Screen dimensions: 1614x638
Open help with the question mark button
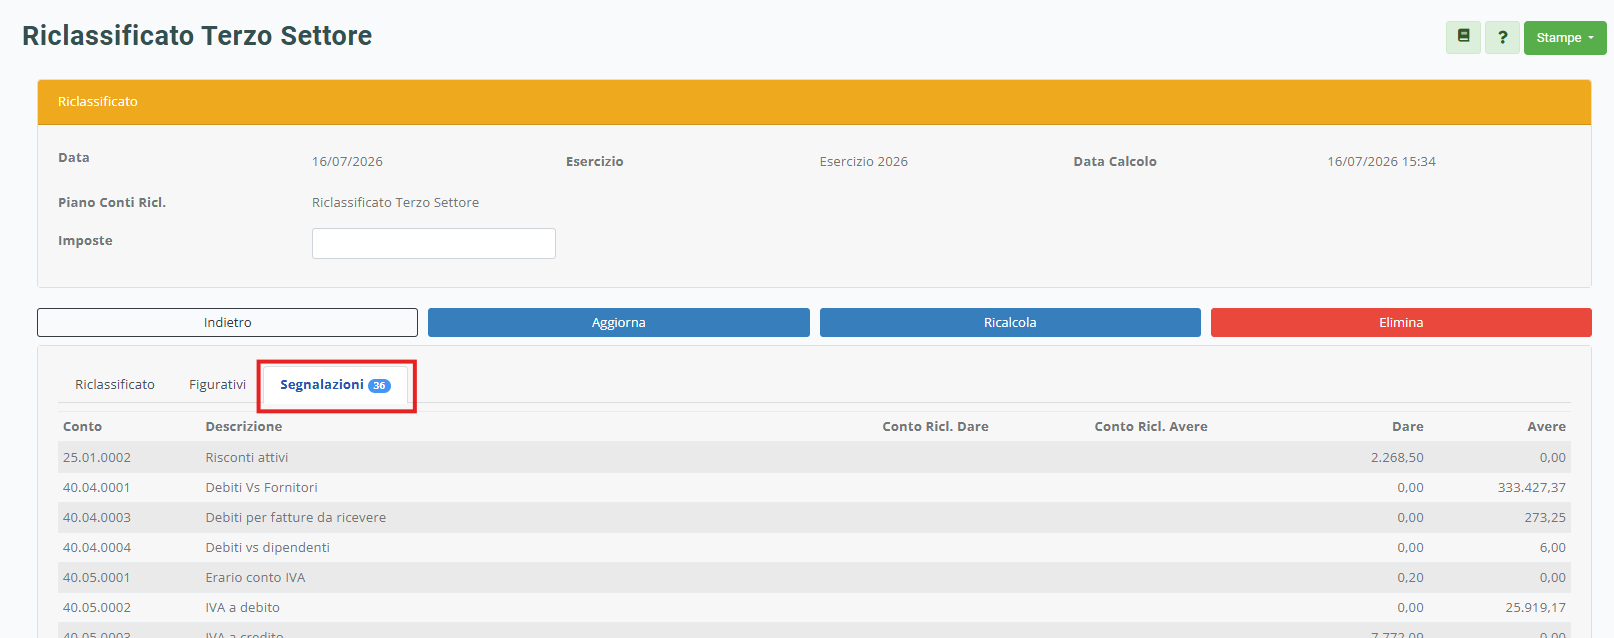pos(1502,37)
